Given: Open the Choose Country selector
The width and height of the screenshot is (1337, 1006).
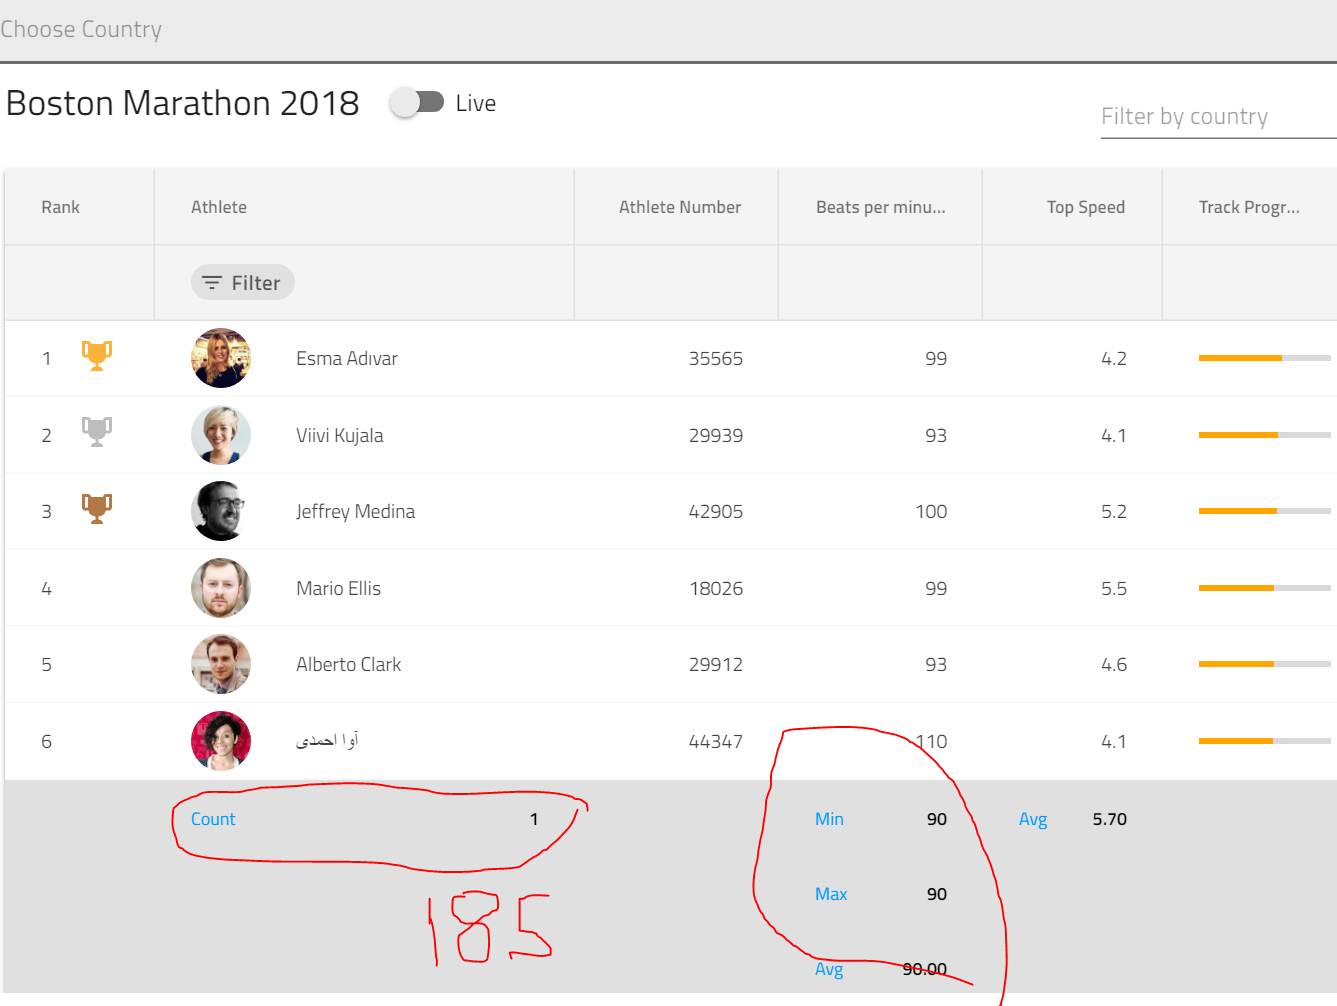Looking at the screenshot, I should pos(668,30).
